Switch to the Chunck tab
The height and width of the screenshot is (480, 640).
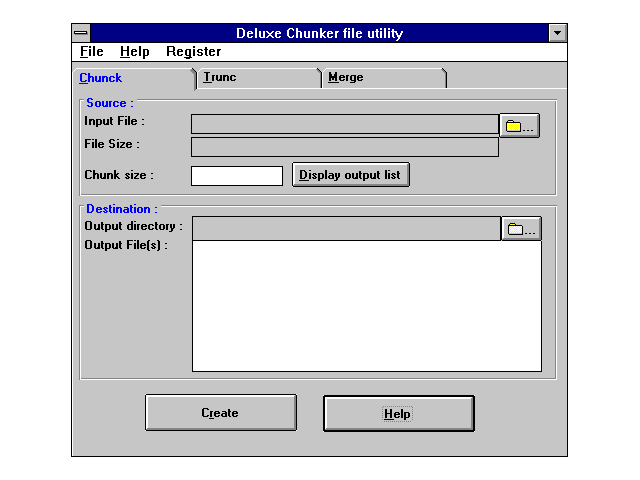(x=101, y=78)
